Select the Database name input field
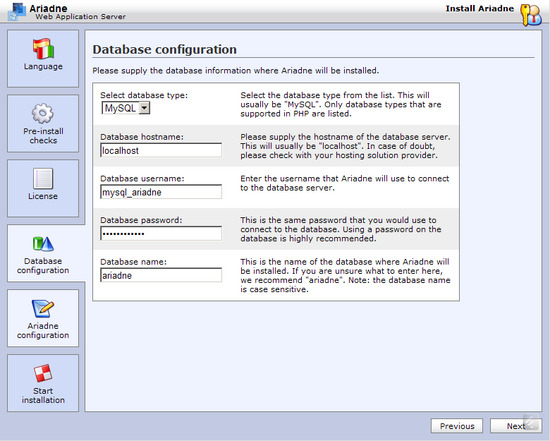The height and width of the screenshot is (441, 550). pos(161,275)
